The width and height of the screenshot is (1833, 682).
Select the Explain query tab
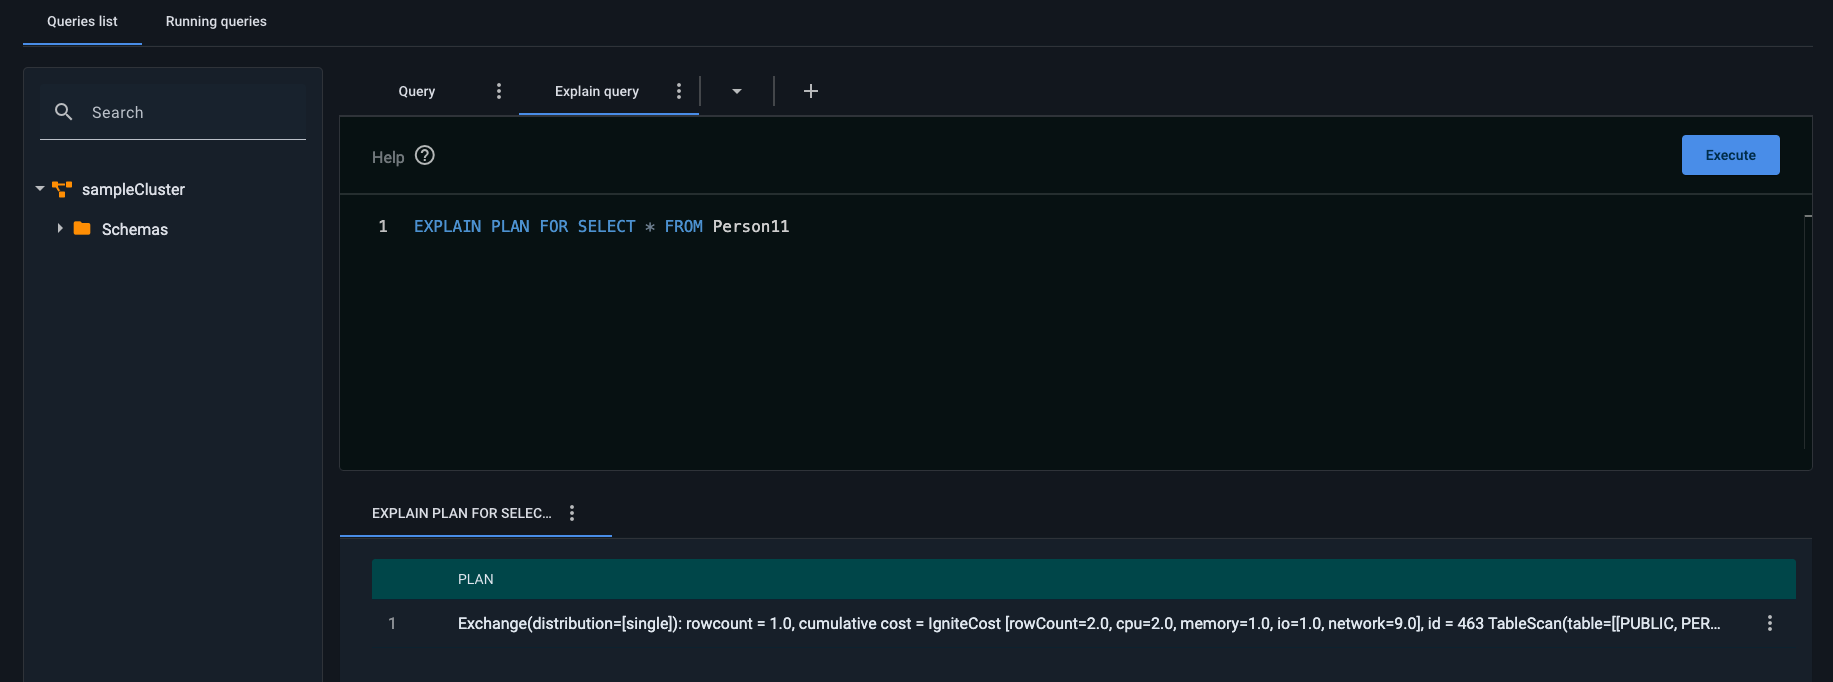coord(597,91)
